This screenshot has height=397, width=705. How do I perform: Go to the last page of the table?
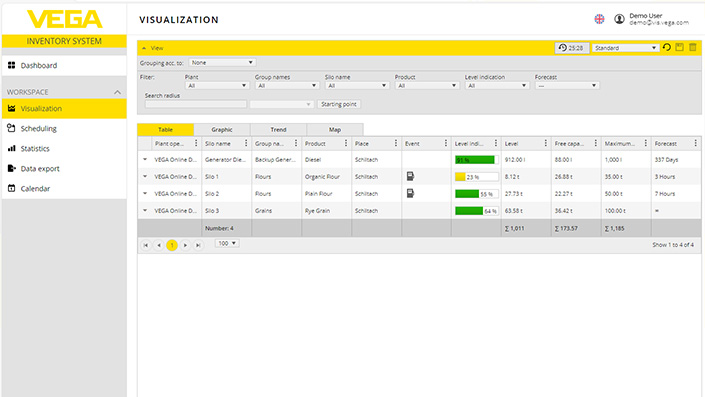point(198,245)
